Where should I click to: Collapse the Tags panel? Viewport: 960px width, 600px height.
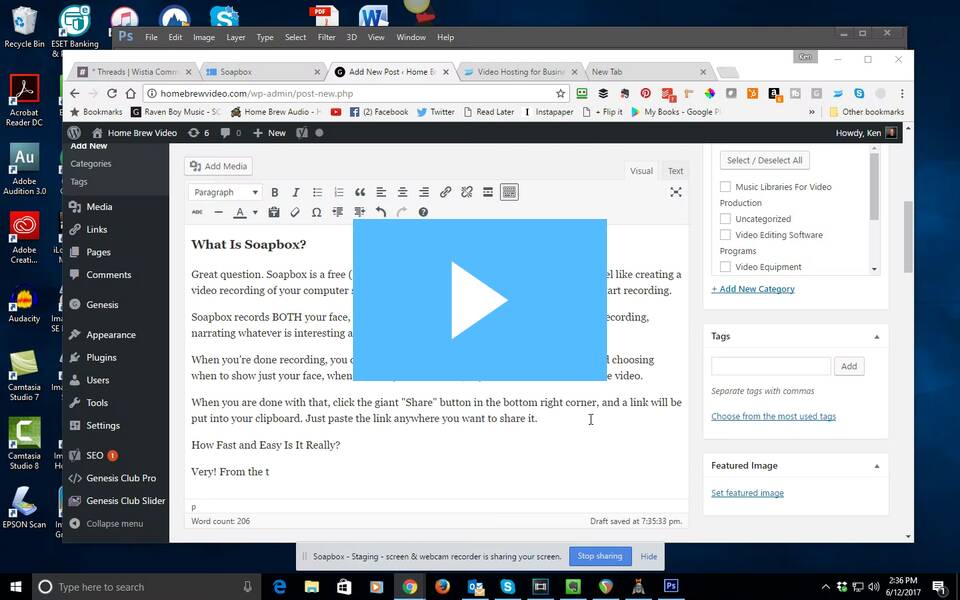(x=877, y=337)
